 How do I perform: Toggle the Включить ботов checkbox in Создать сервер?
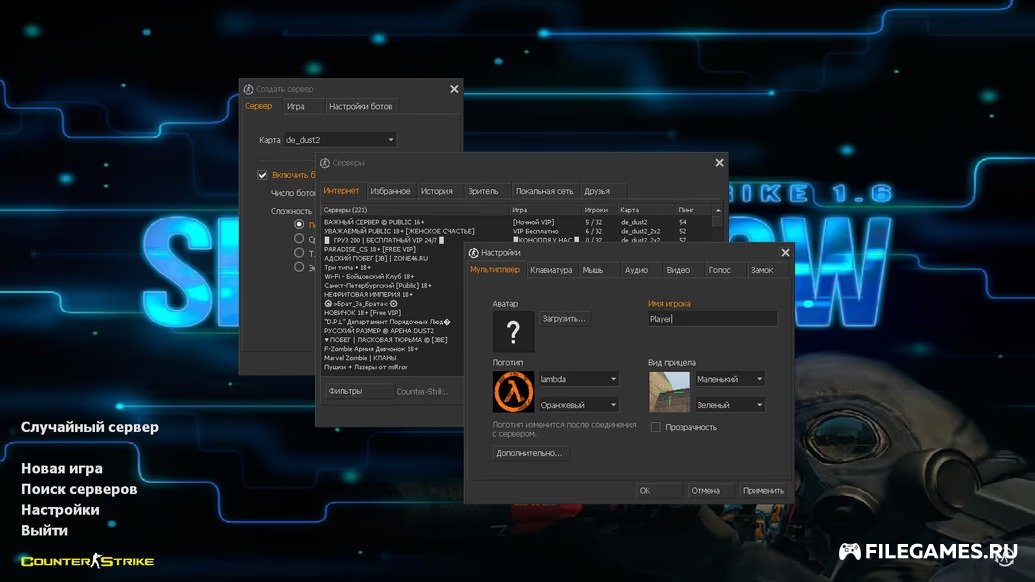262,175
